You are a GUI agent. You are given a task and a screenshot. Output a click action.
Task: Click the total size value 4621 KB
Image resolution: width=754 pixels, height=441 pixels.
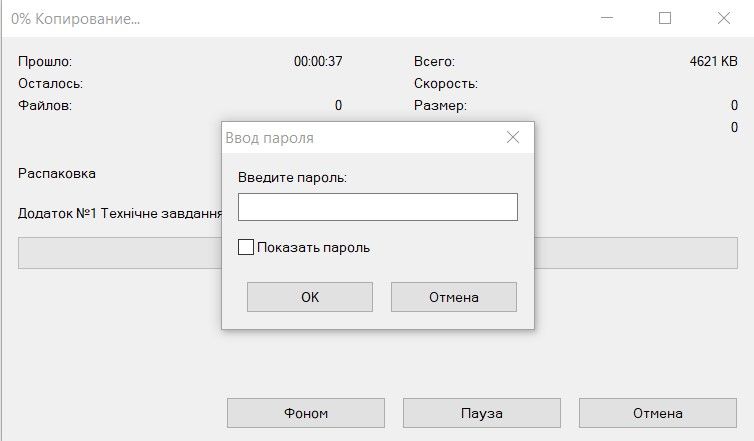(713, 61)
